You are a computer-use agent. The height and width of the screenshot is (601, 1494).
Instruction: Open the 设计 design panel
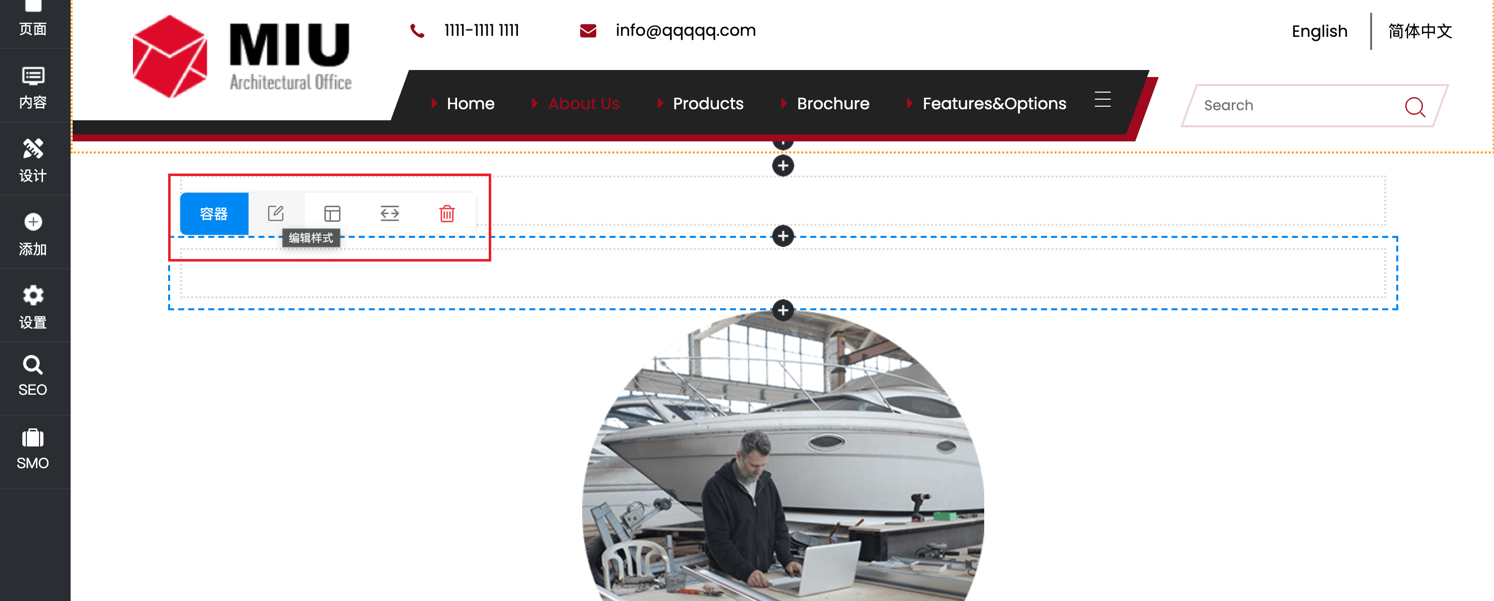33,160
